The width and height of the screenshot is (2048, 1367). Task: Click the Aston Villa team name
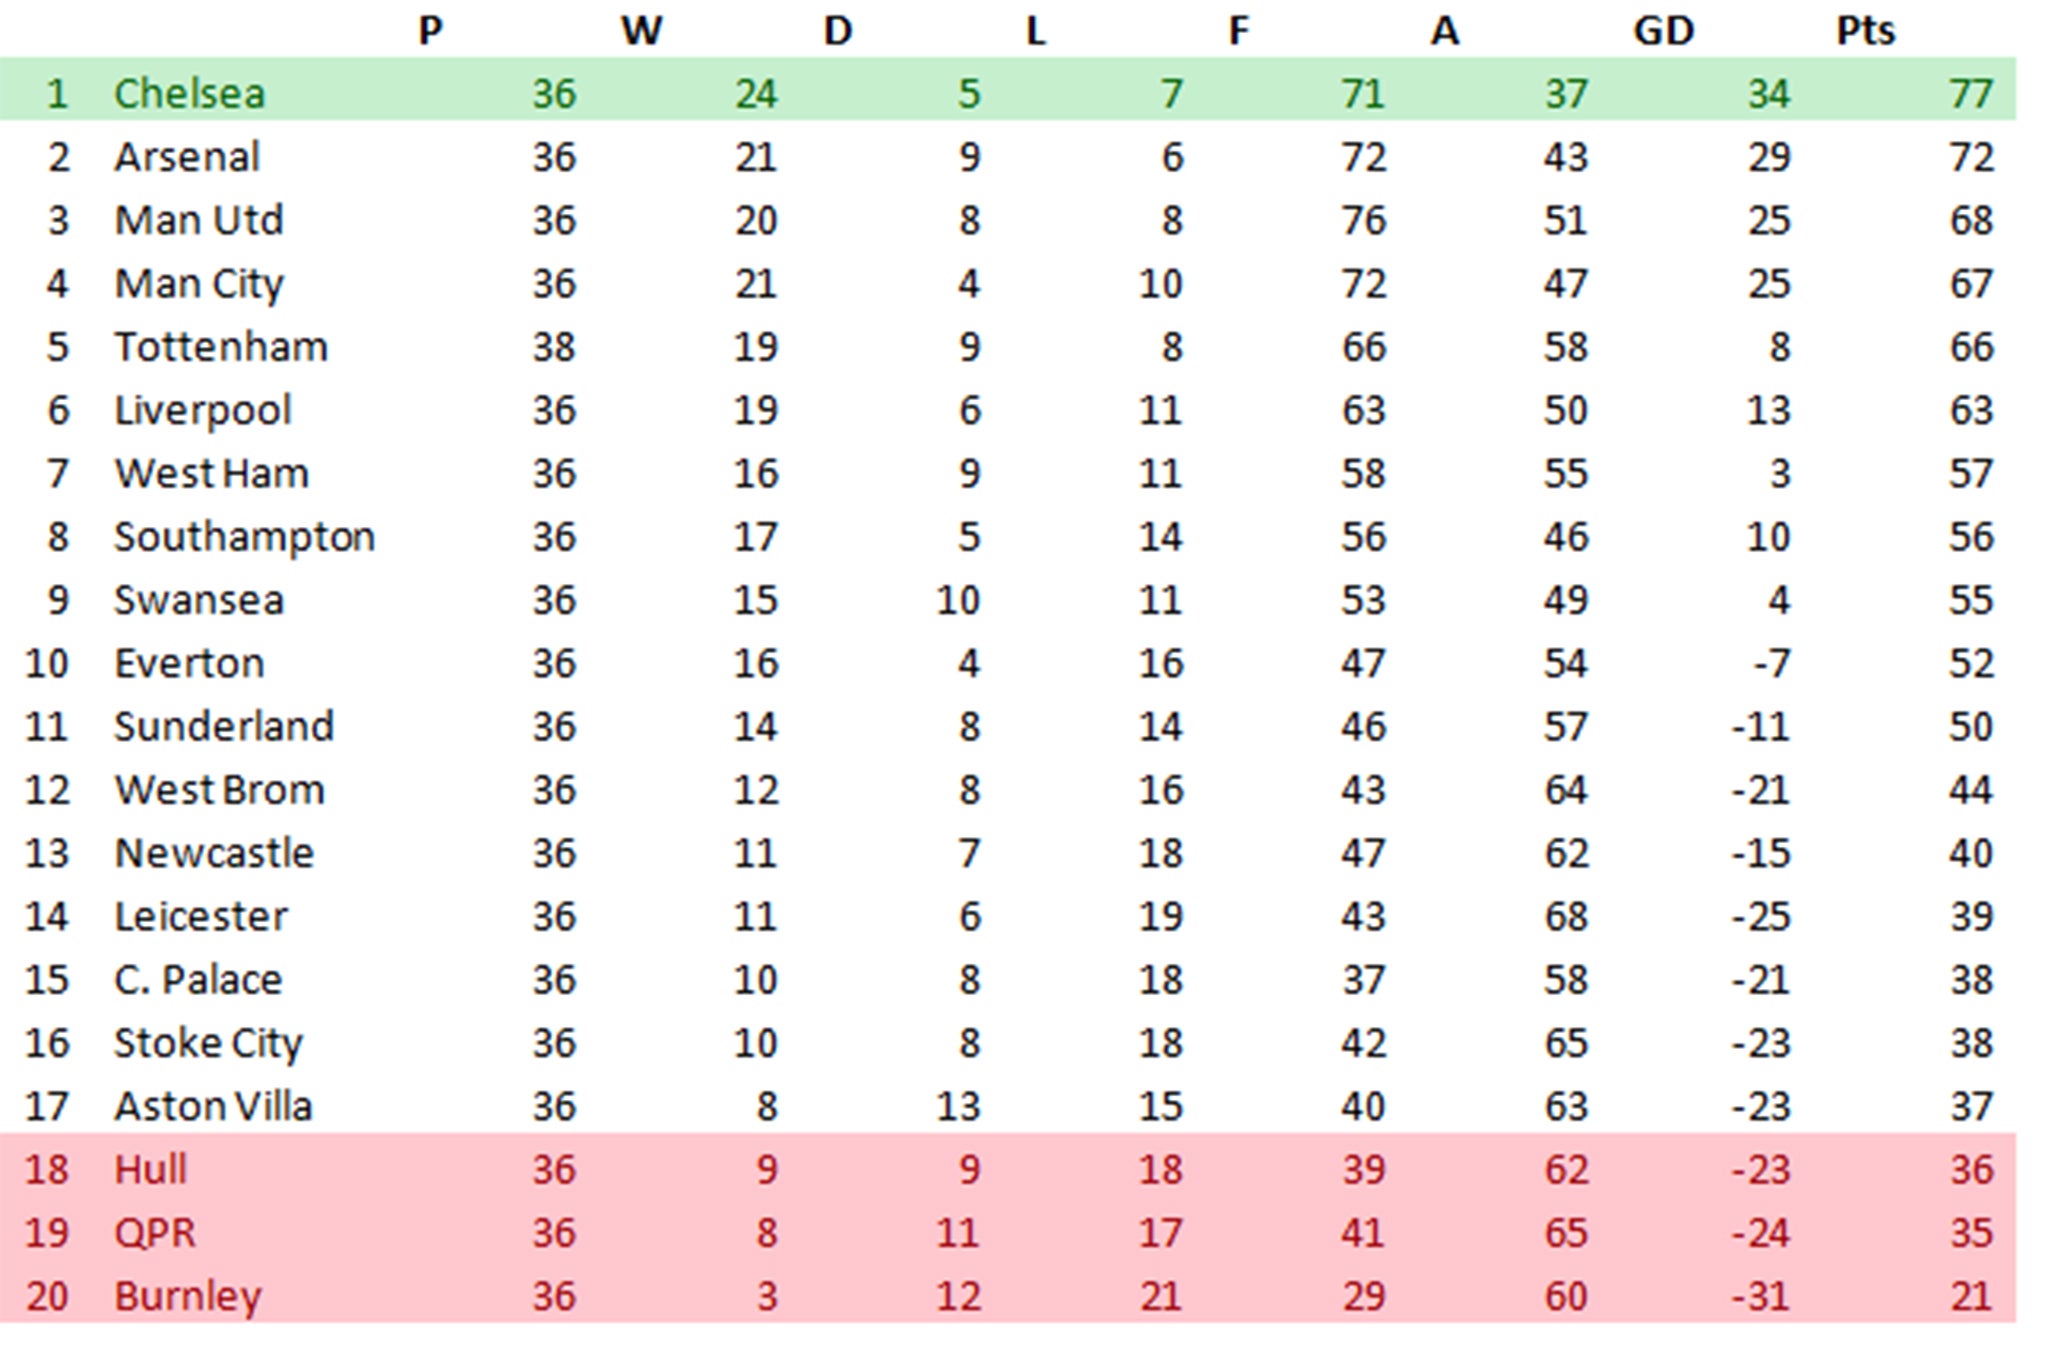tap(213, 1107)
